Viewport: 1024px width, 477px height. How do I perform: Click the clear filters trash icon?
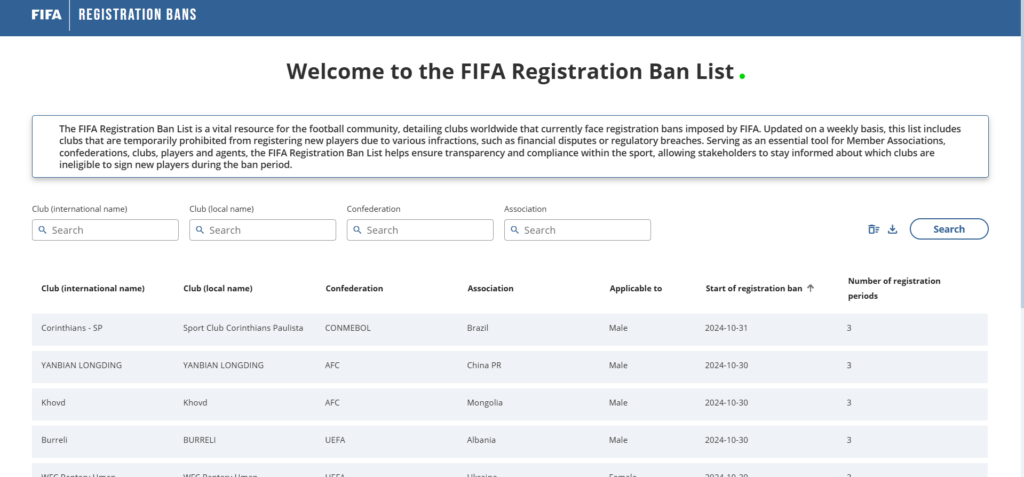tap(873, 229)
